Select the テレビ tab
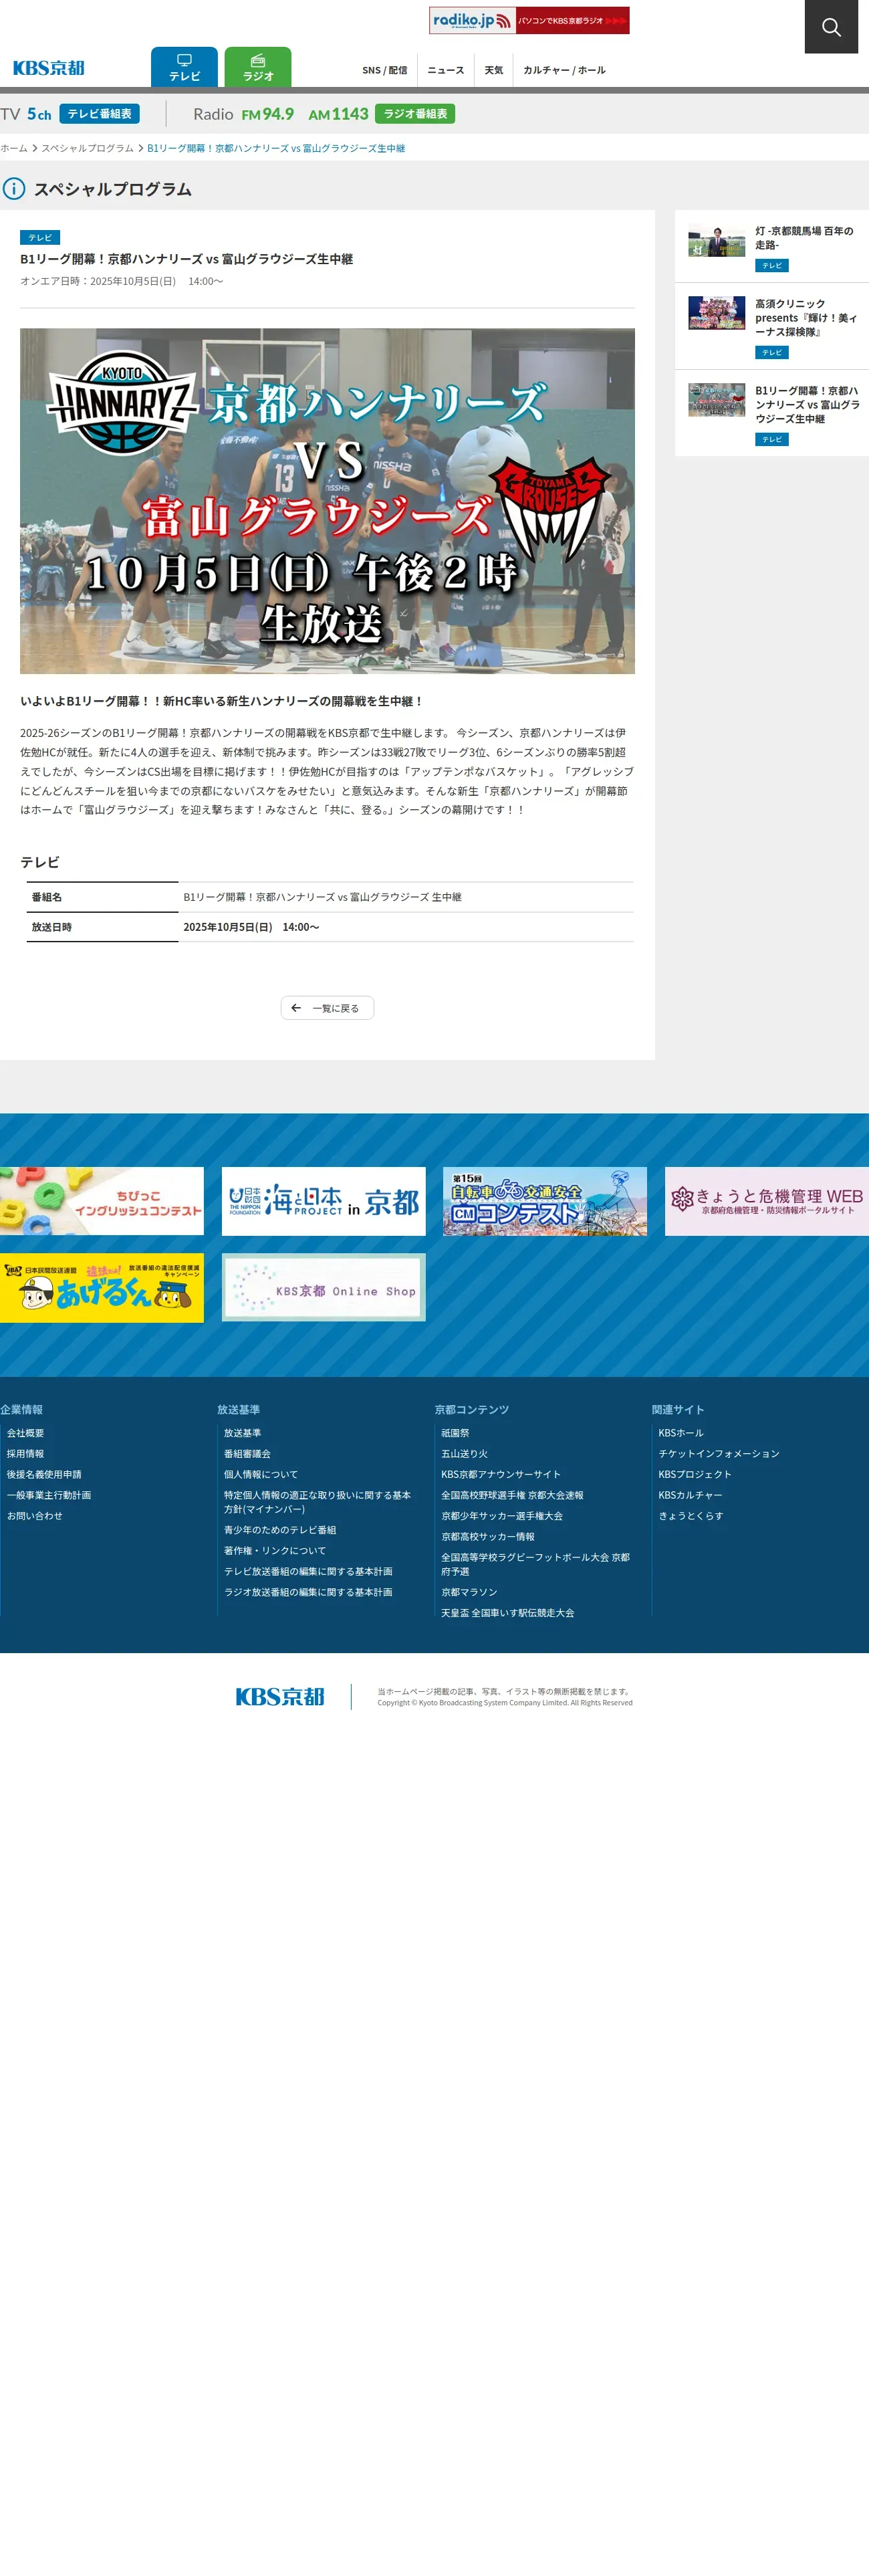 (184, 67)
